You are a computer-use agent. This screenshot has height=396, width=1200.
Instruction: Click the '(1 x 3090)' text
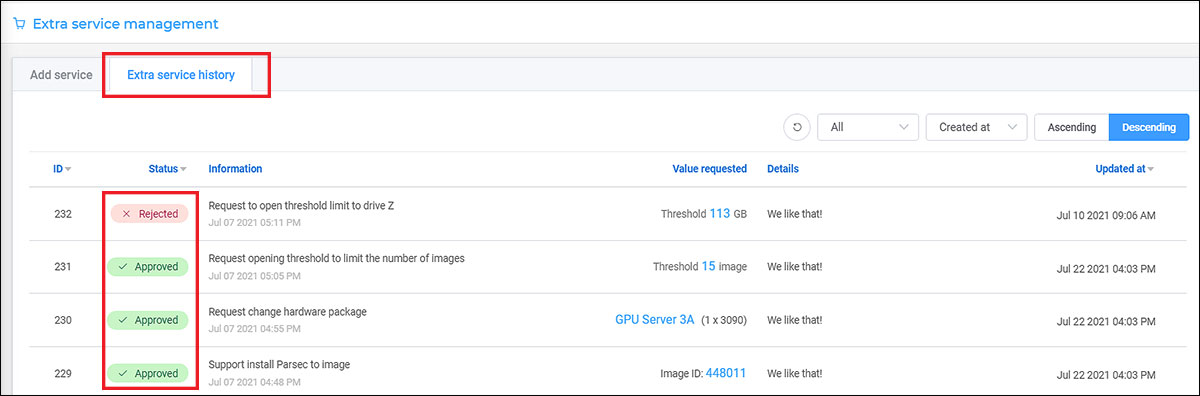724,320
